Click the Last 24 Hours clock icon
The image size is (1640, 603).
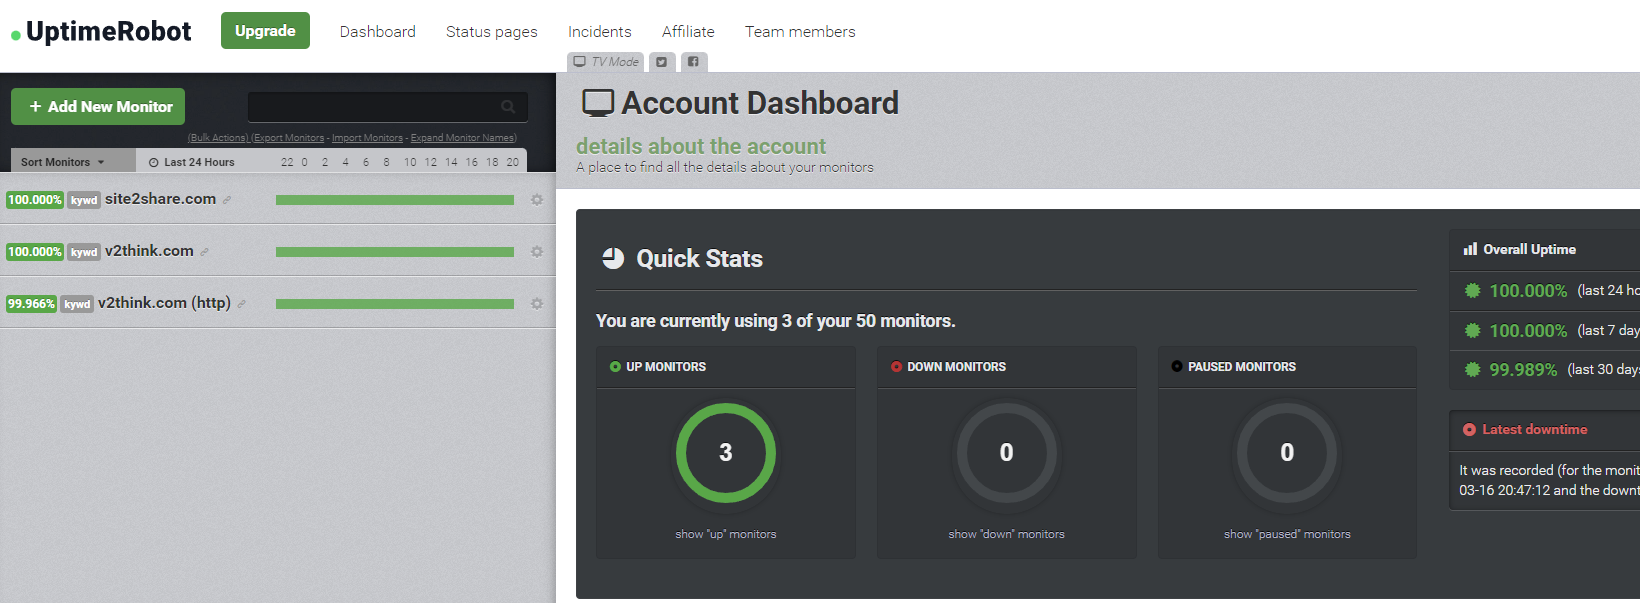154,162
